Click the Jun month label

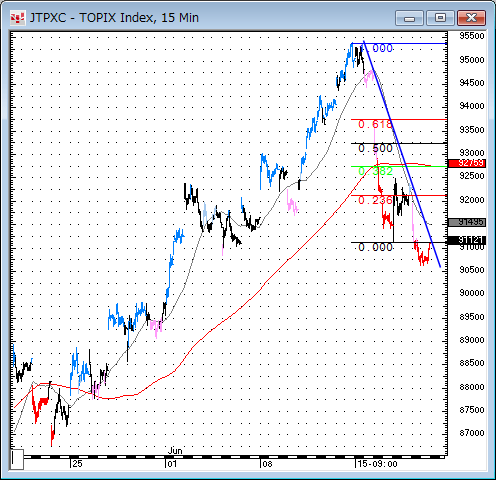(x=175, y=451)
